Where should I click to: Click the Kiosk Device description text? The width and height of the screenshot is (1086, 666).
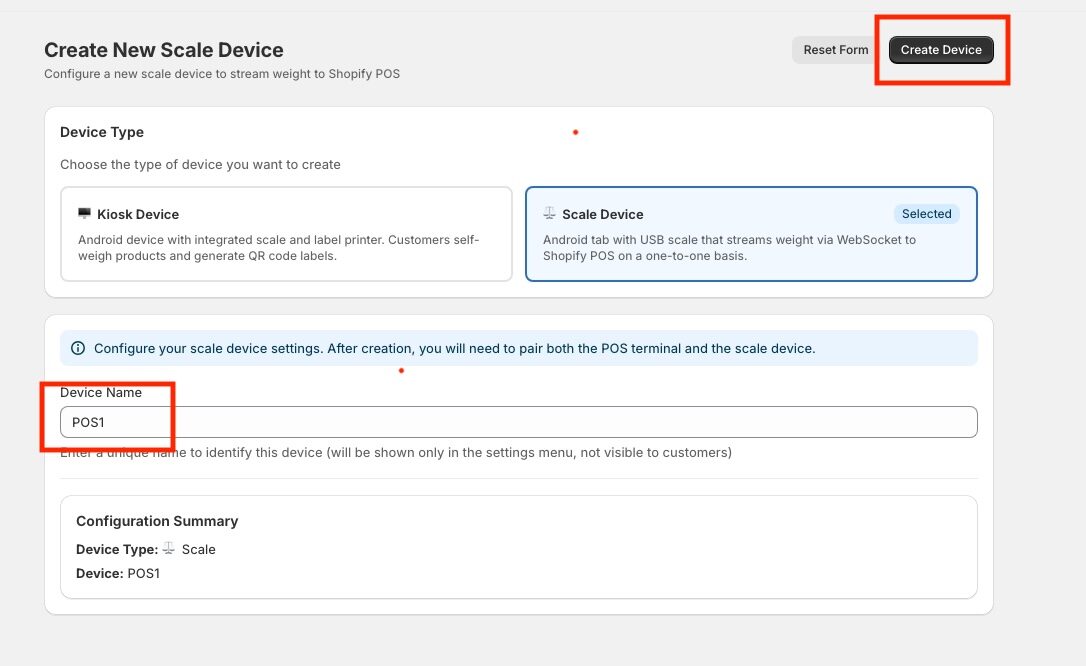pos(278,248)
